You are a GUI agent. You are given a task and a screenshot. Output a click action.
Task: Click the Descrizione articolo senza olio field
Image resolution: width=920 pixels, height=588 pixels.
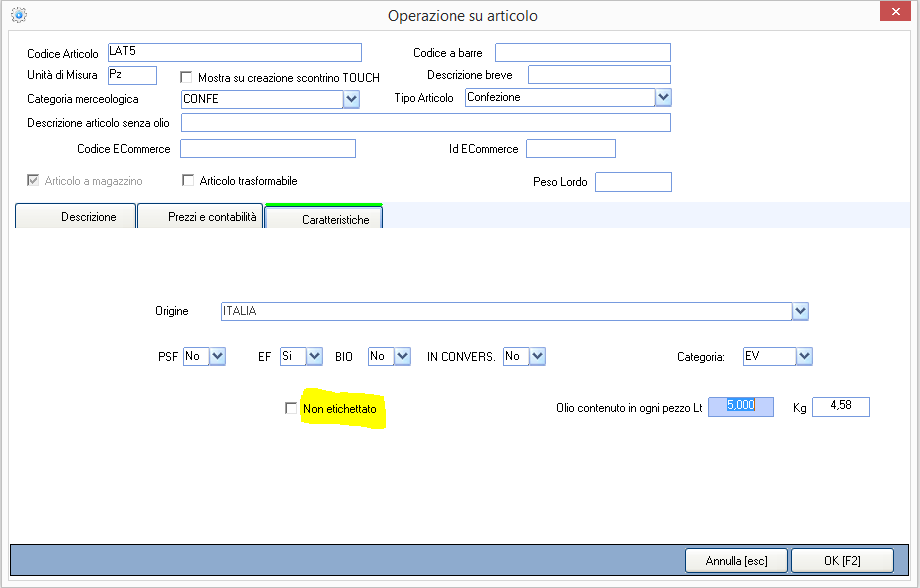[425, 123]
